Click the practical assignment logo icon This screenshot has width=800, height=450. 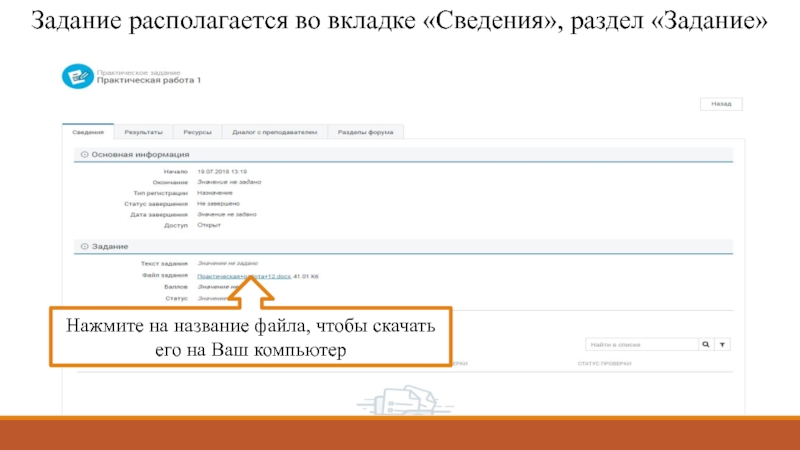pos(76,76)
